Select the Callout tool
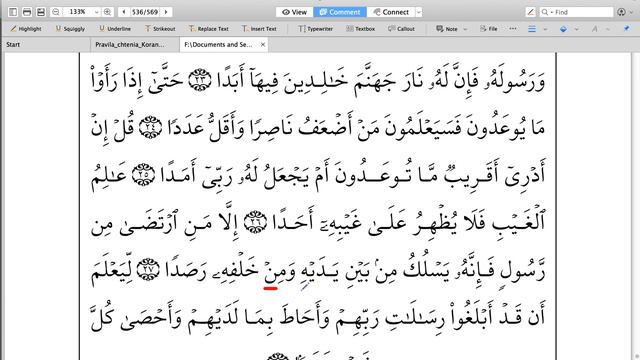640x360 pixels. pyautogui.click(x=401, y=29)
